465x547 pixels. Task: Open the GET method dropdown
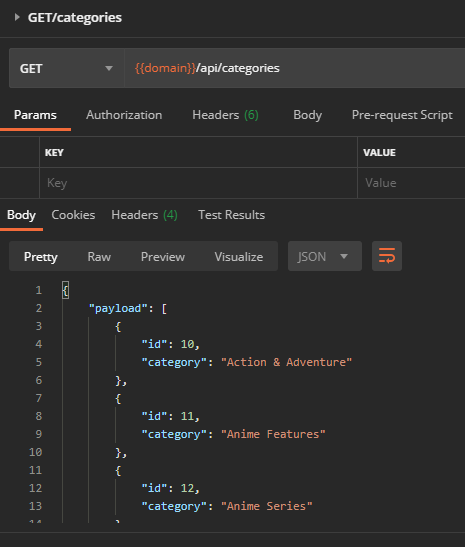coord(67,68)
